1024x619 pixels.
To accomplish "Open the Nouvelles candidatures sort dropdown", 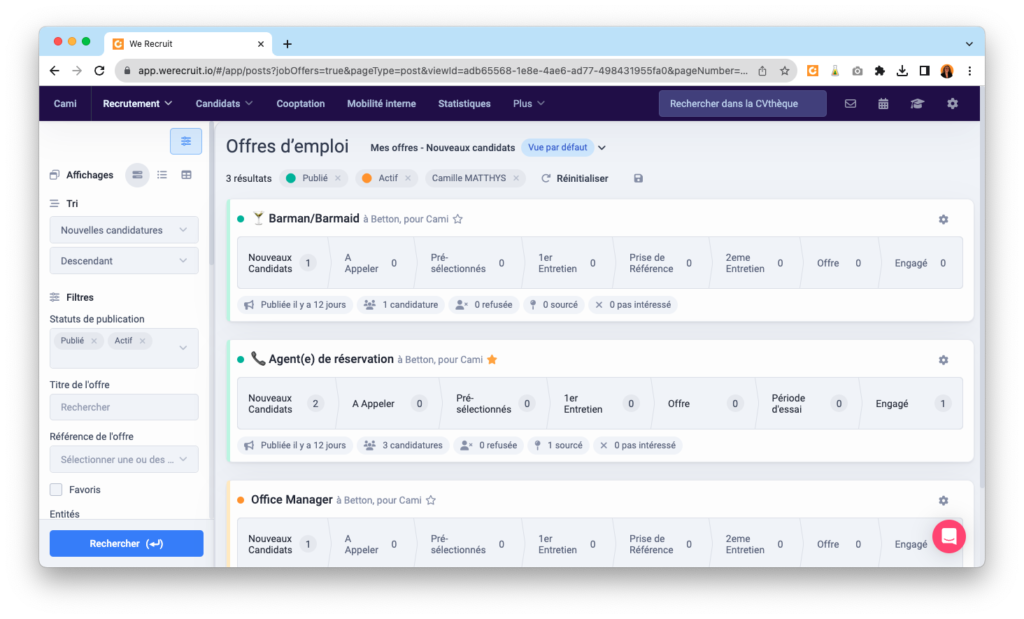I will click(124, 230).
